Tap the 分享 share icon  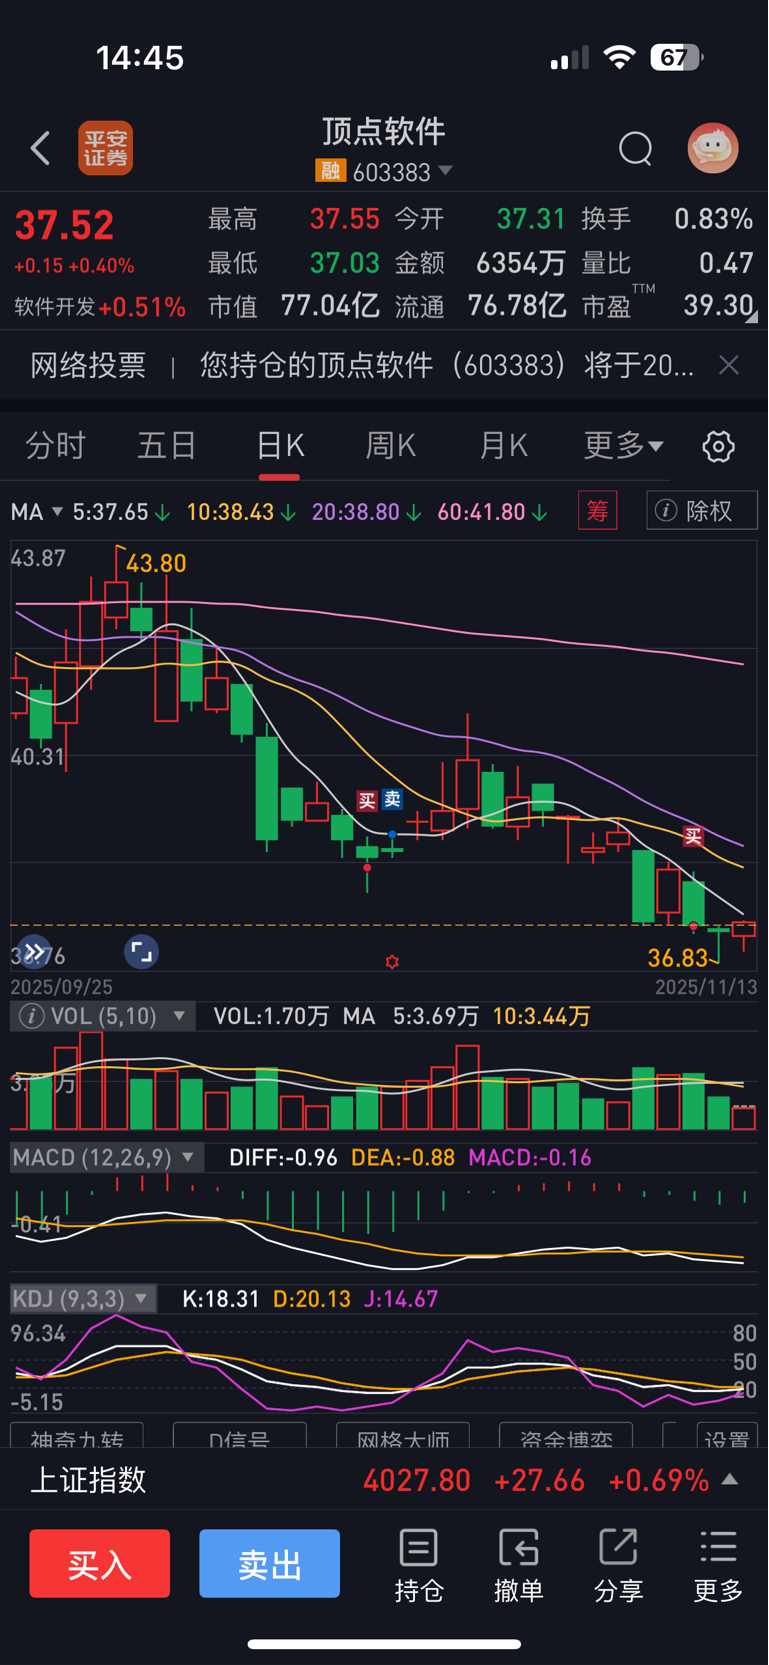click(x=619, y=1566)
